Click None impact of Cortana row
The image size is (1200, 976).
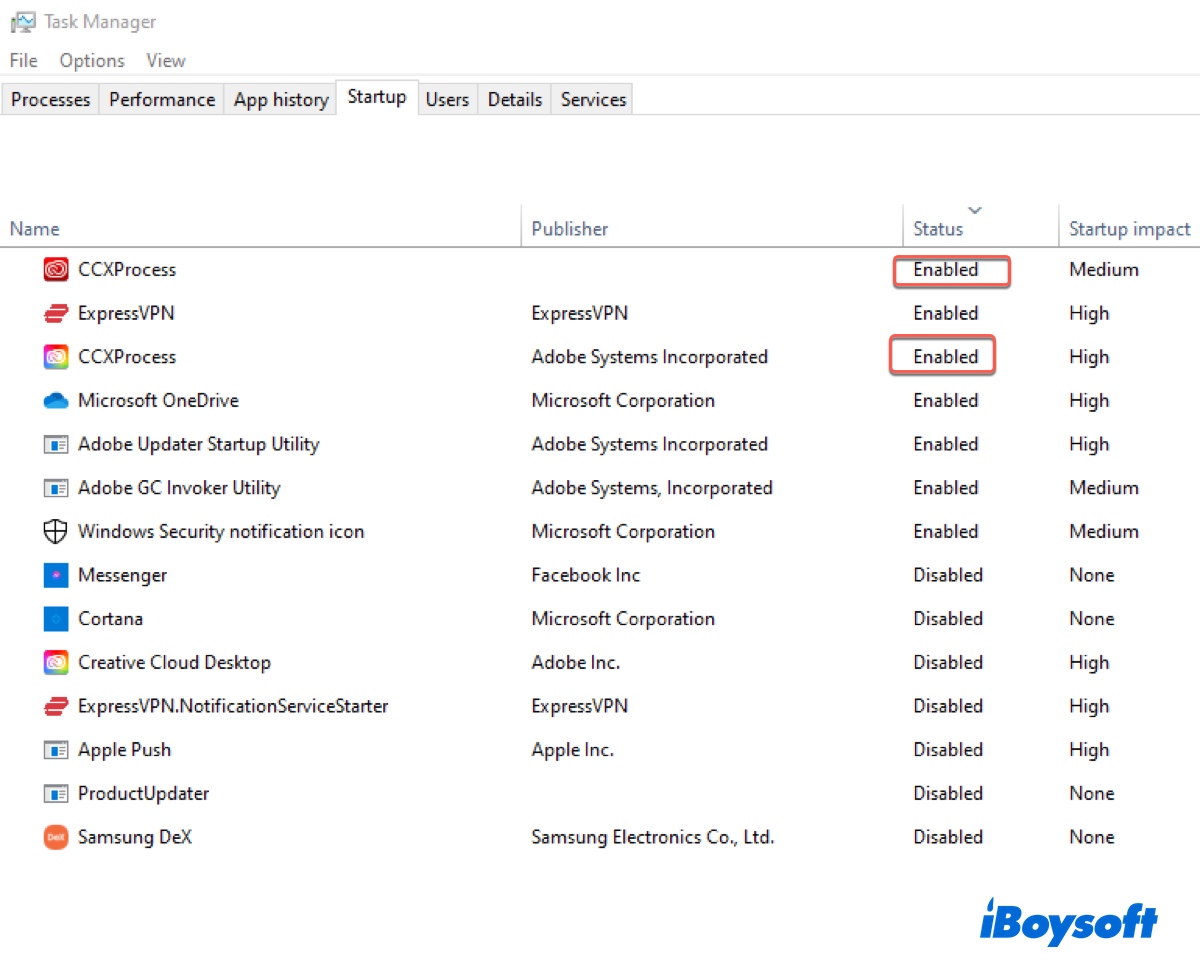(x=1091, y=619)
